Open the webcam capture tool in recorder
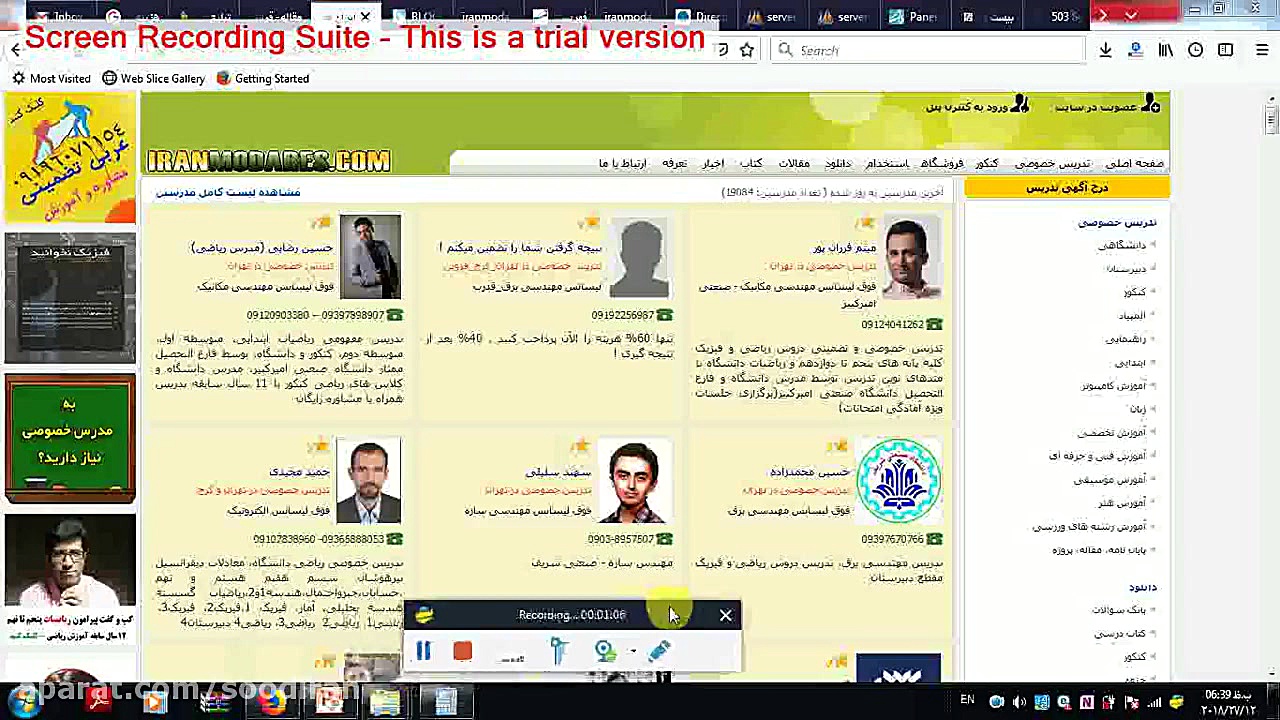This screenshot has height=720, width=1280. (x=604, y=651)
